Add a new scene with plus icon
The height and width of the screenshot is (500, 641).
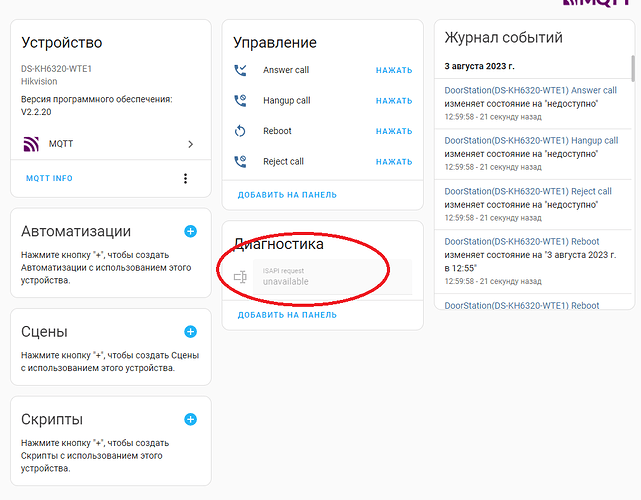(x=191, y=332)
